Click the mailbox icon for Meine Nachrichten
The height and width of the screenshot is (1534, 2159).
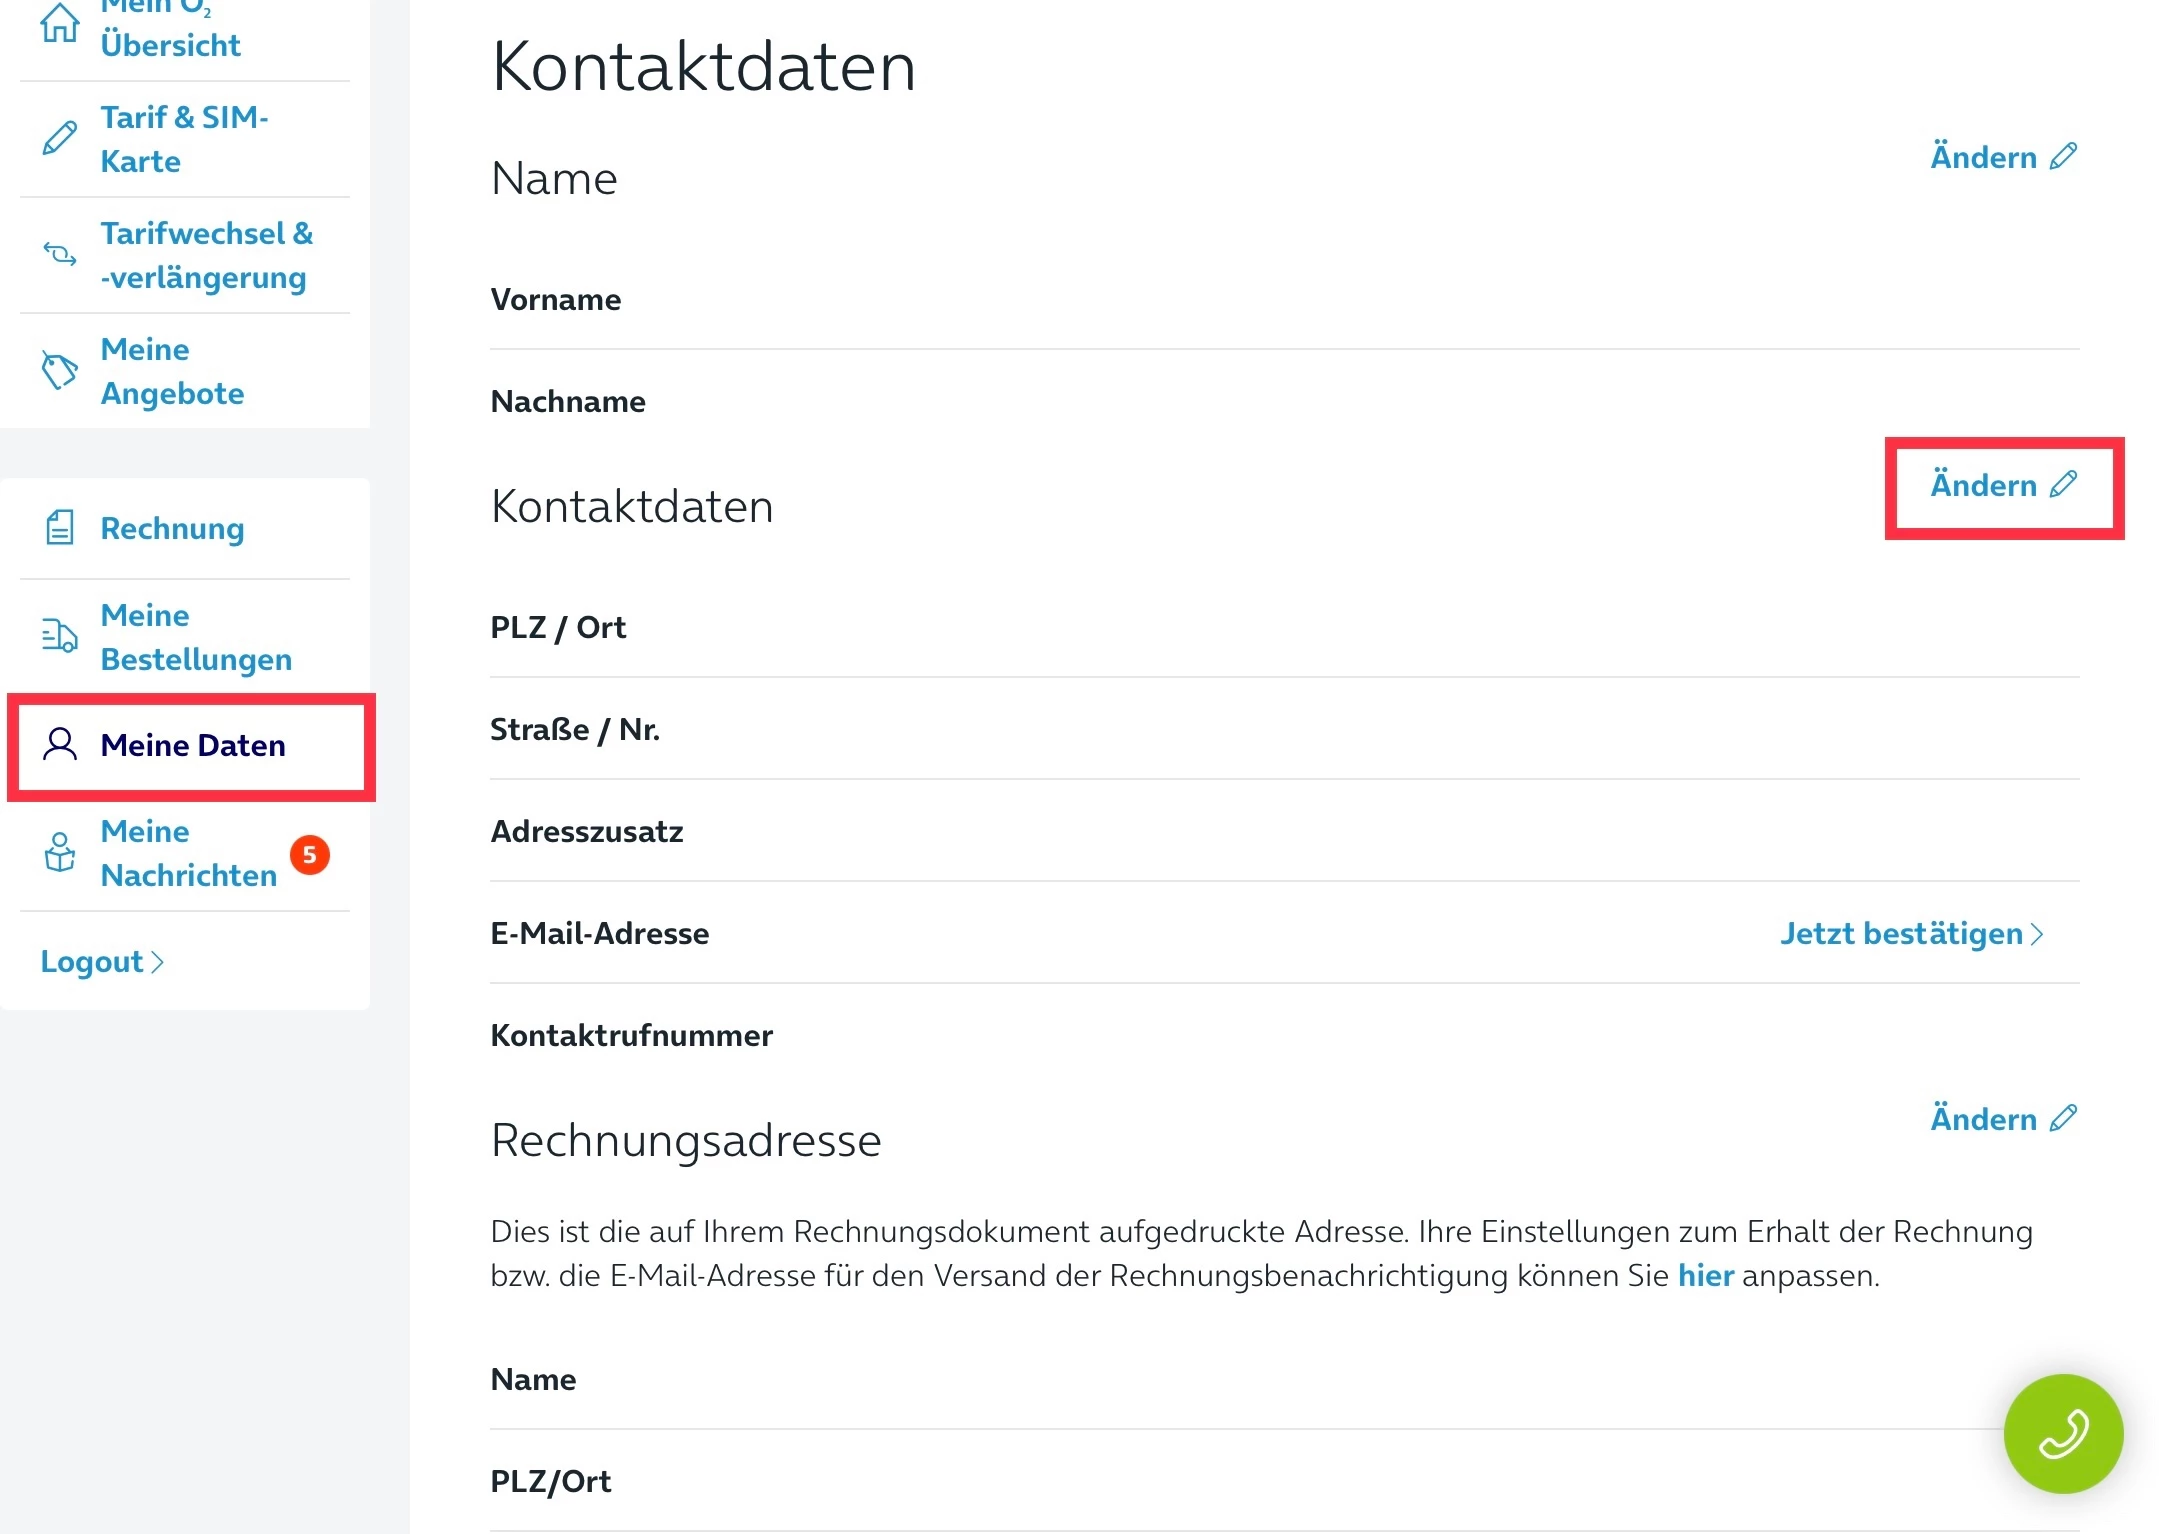point(60,852)
